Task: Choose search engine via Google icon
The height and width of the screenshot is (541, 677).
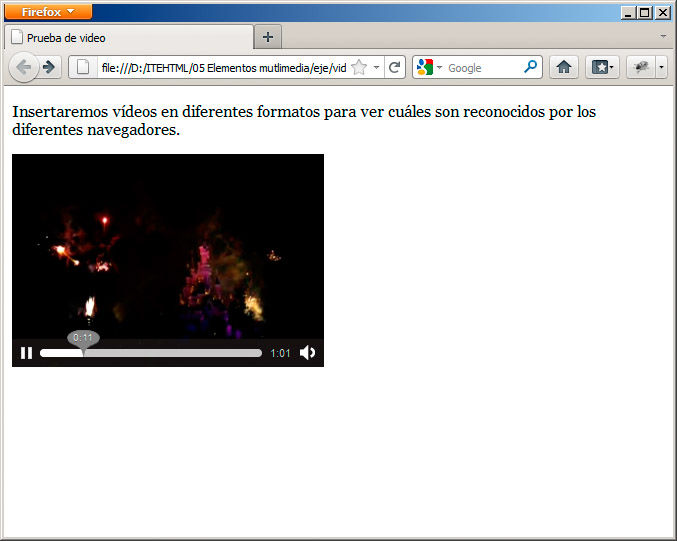Action: pos(428,68)
